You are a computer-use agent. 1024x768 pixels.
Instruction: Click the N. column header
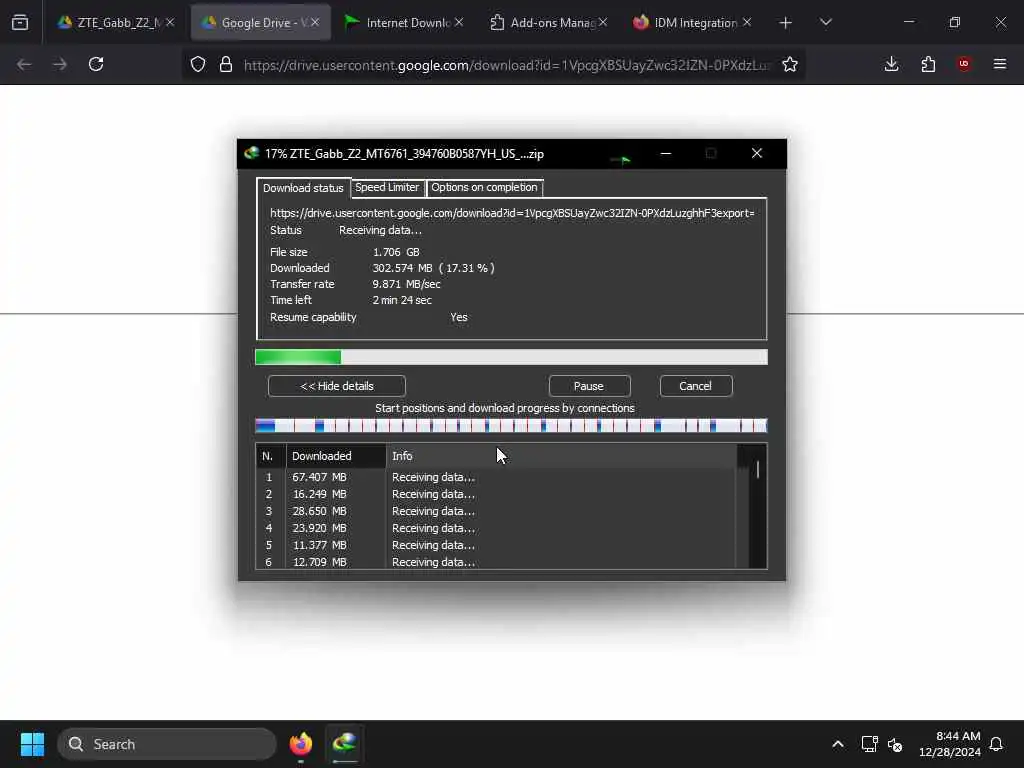click(x=270, y=456)
